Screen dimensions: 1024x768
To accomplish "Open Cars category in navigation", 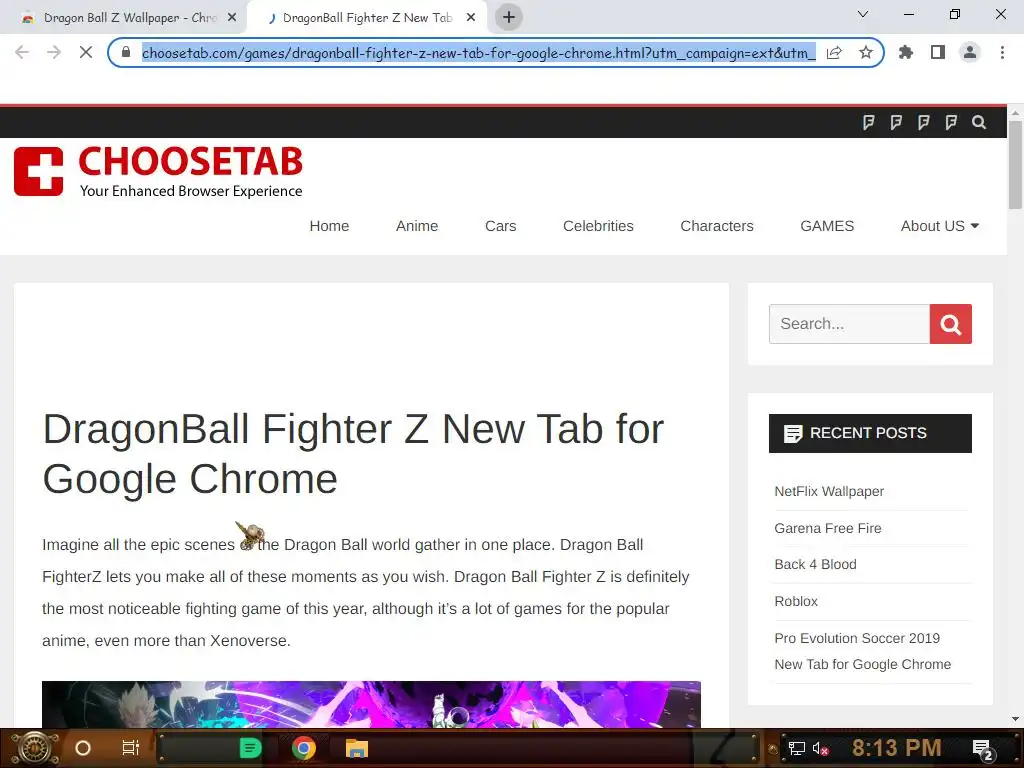I will pos(500,226).
